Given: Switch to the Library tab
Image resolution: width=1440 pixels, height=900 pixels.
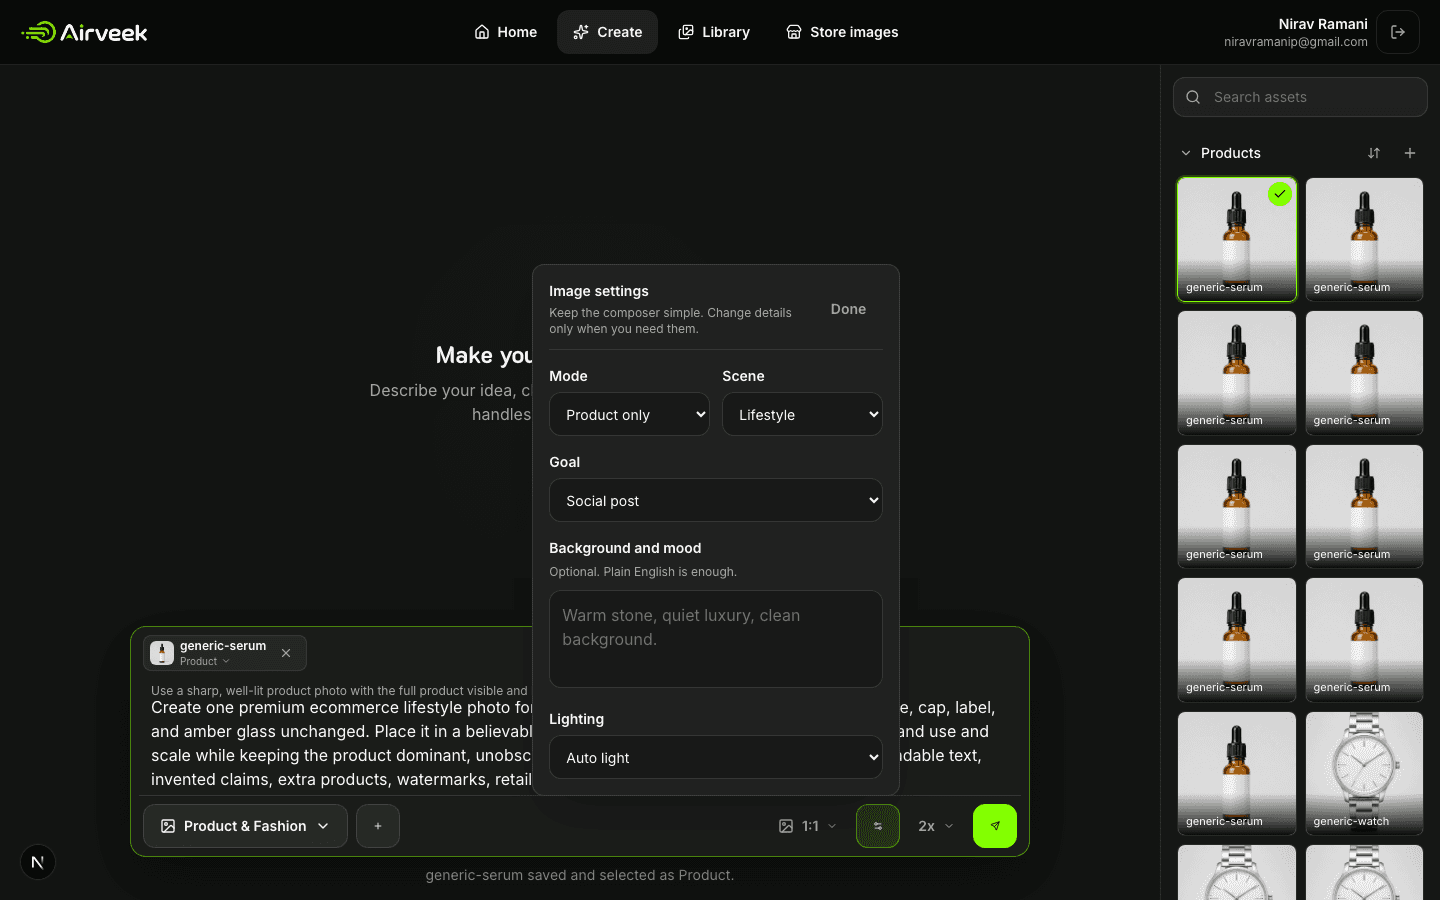Looking at the screenshot, I should (714, 32).
